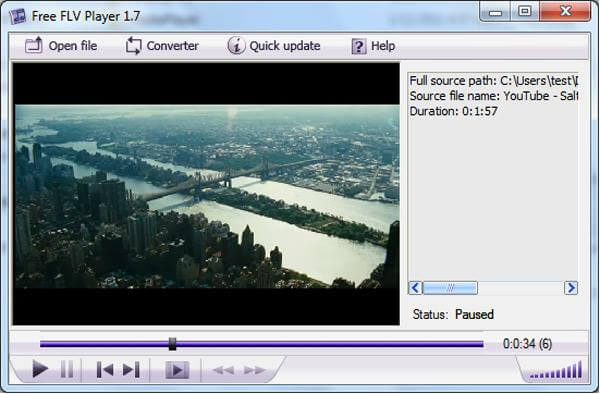Click the 'Source file name' text line
This screenshot has width=600, height=394.
pos(494,96)
